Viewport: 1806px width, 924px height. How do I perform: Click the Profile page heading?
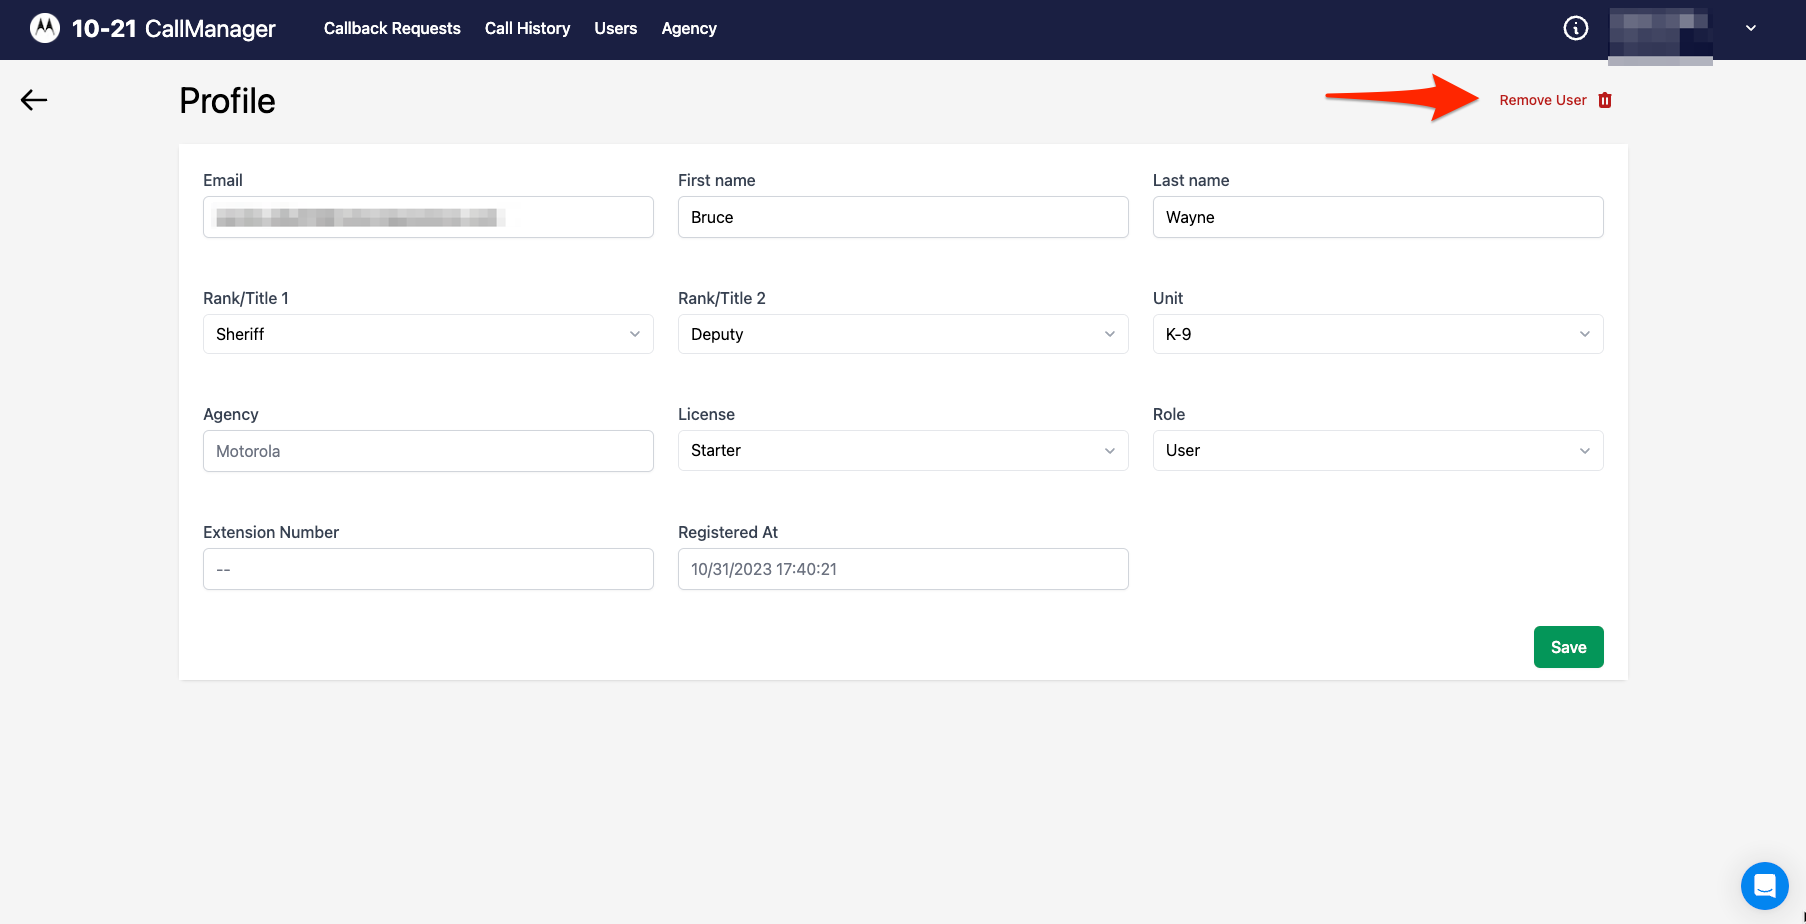[x=227, y=101]
